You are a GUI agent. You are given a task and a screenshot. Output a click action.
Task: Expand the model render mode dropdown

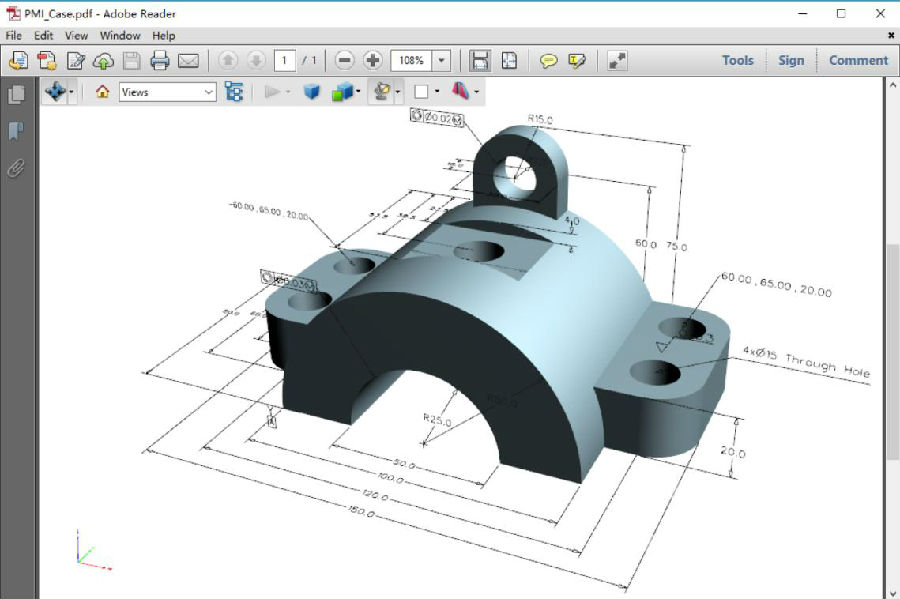tap(359, 92)
